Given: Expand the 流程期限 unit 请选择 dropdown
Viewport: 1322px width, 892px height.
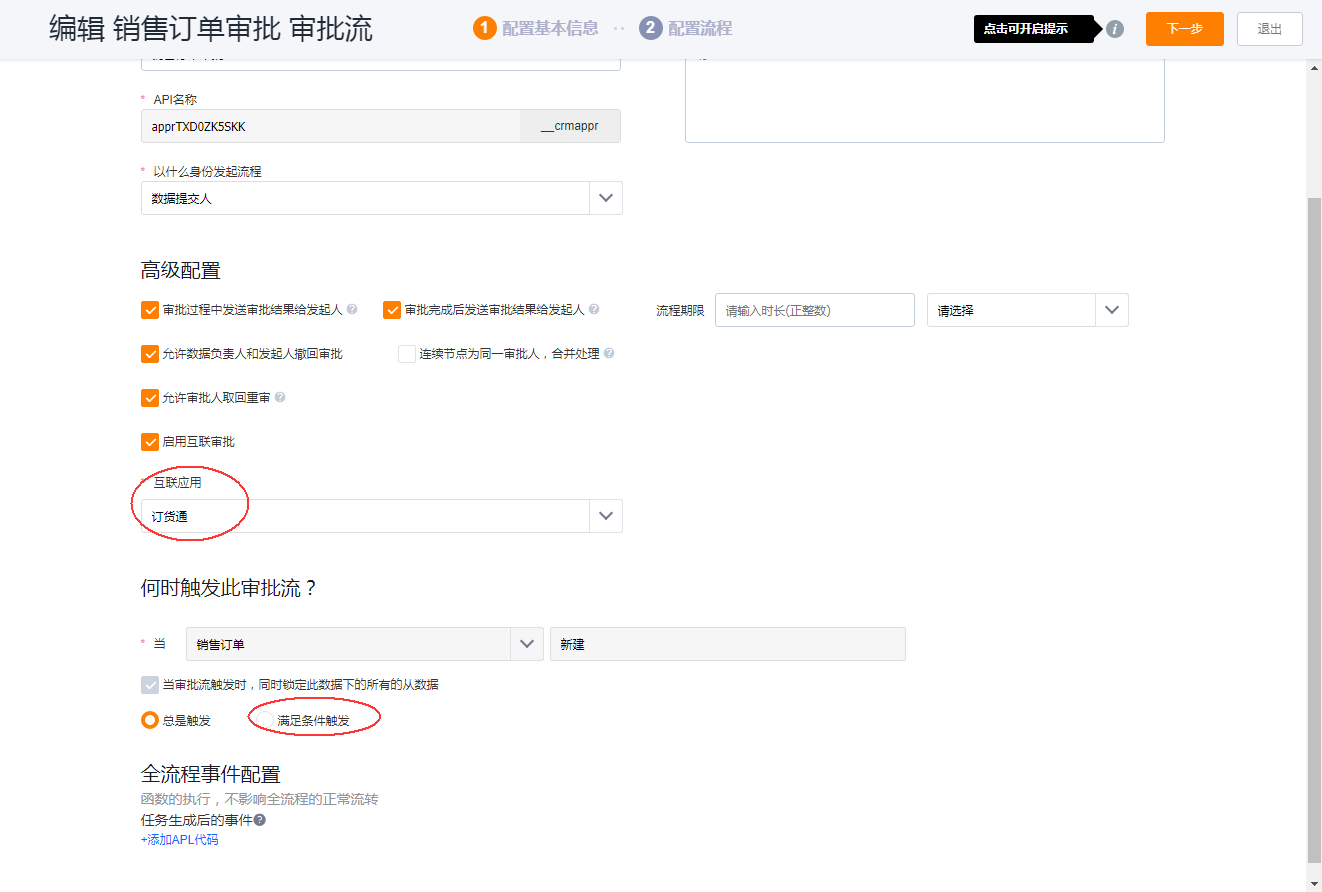Looking at the screenshot, I should click(x=1027, y=310).
